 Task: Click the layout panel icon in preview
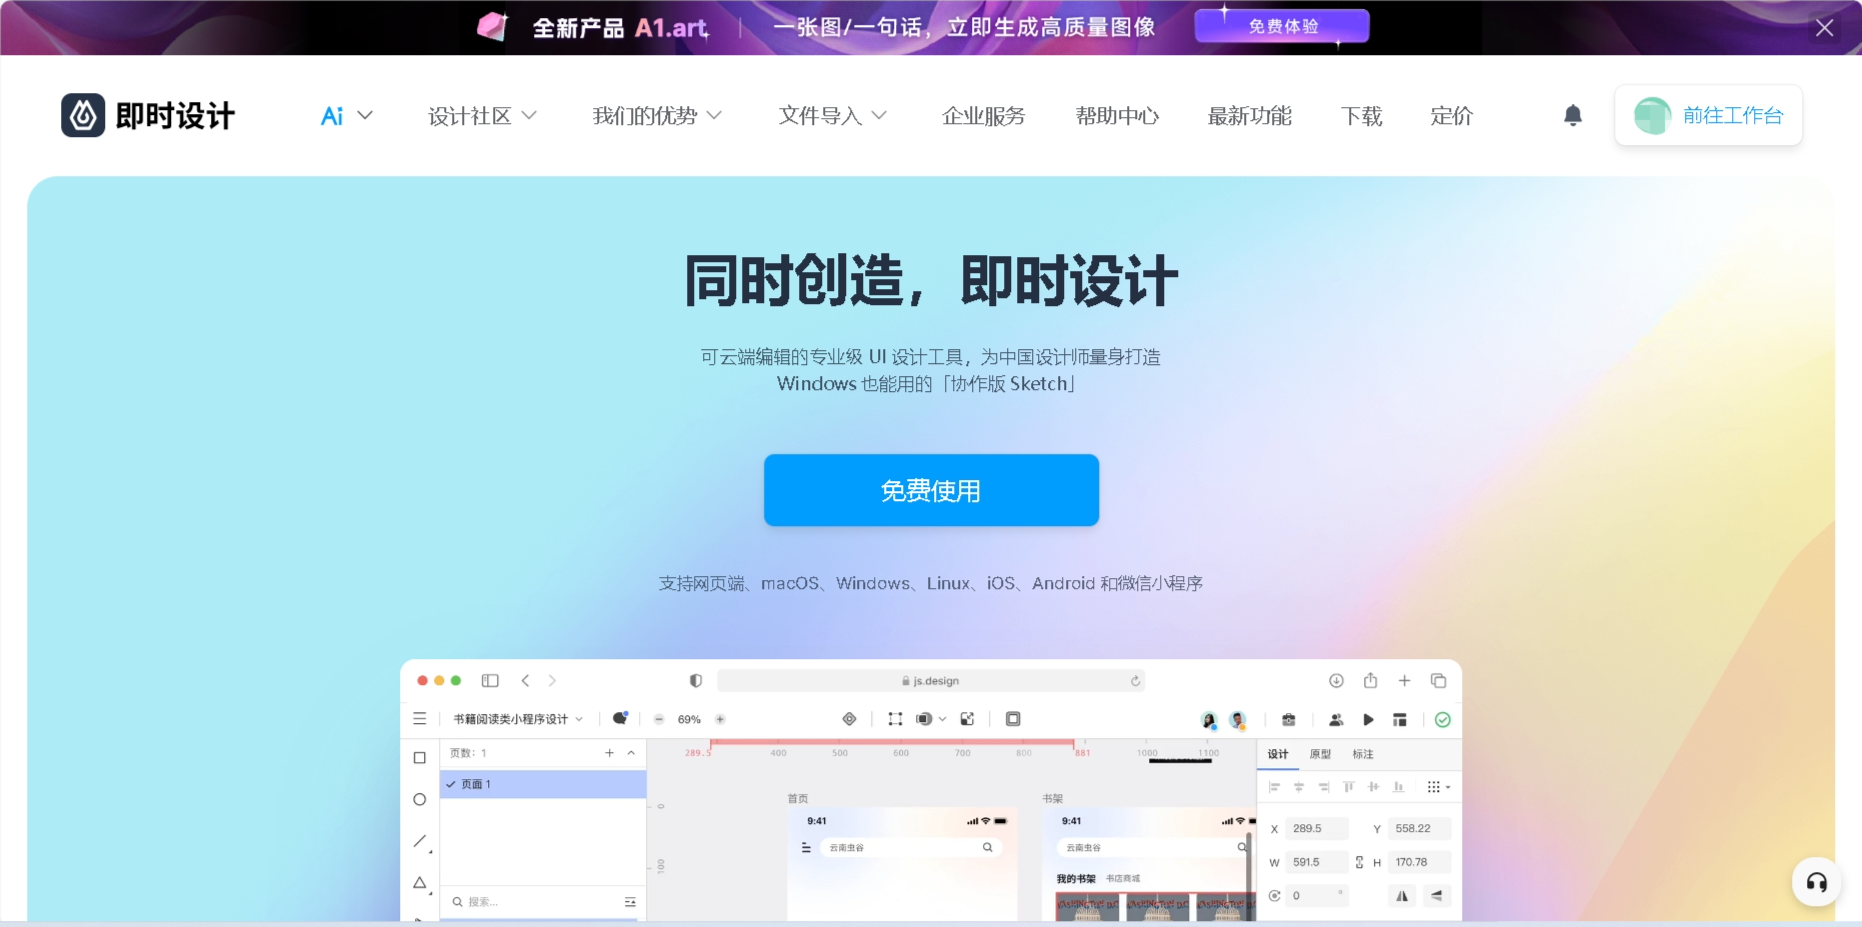coord(1400,719)
